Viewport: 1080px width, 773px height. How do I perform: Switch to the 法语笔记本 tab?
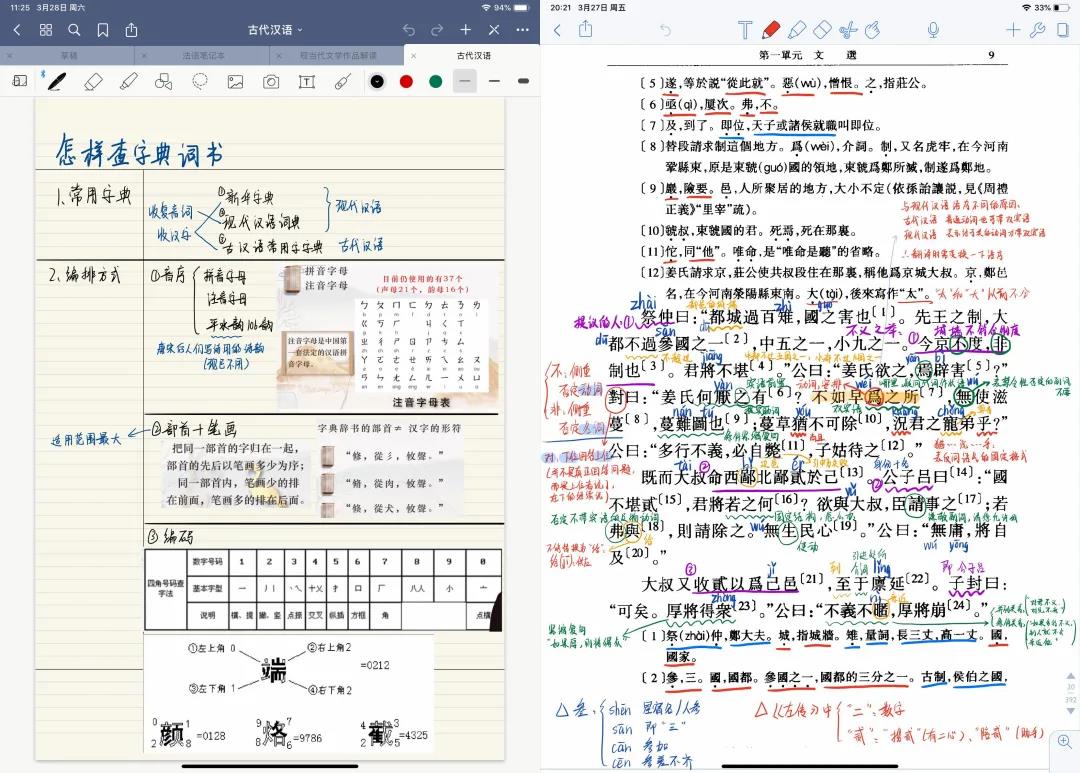(x=201, y=56)
